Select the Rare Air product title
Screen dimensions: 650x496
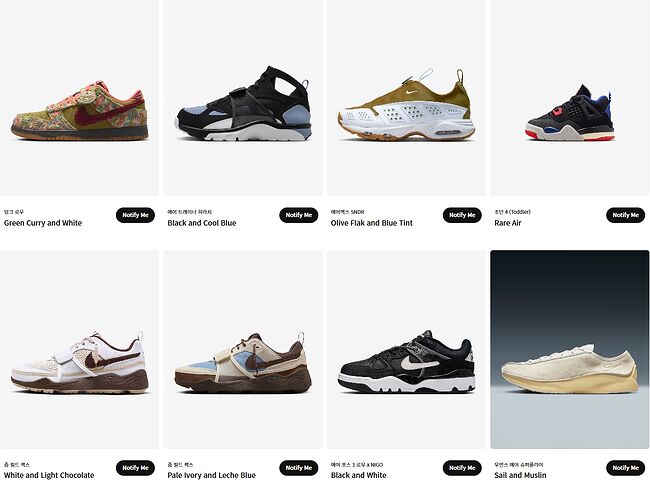(507, 223)
